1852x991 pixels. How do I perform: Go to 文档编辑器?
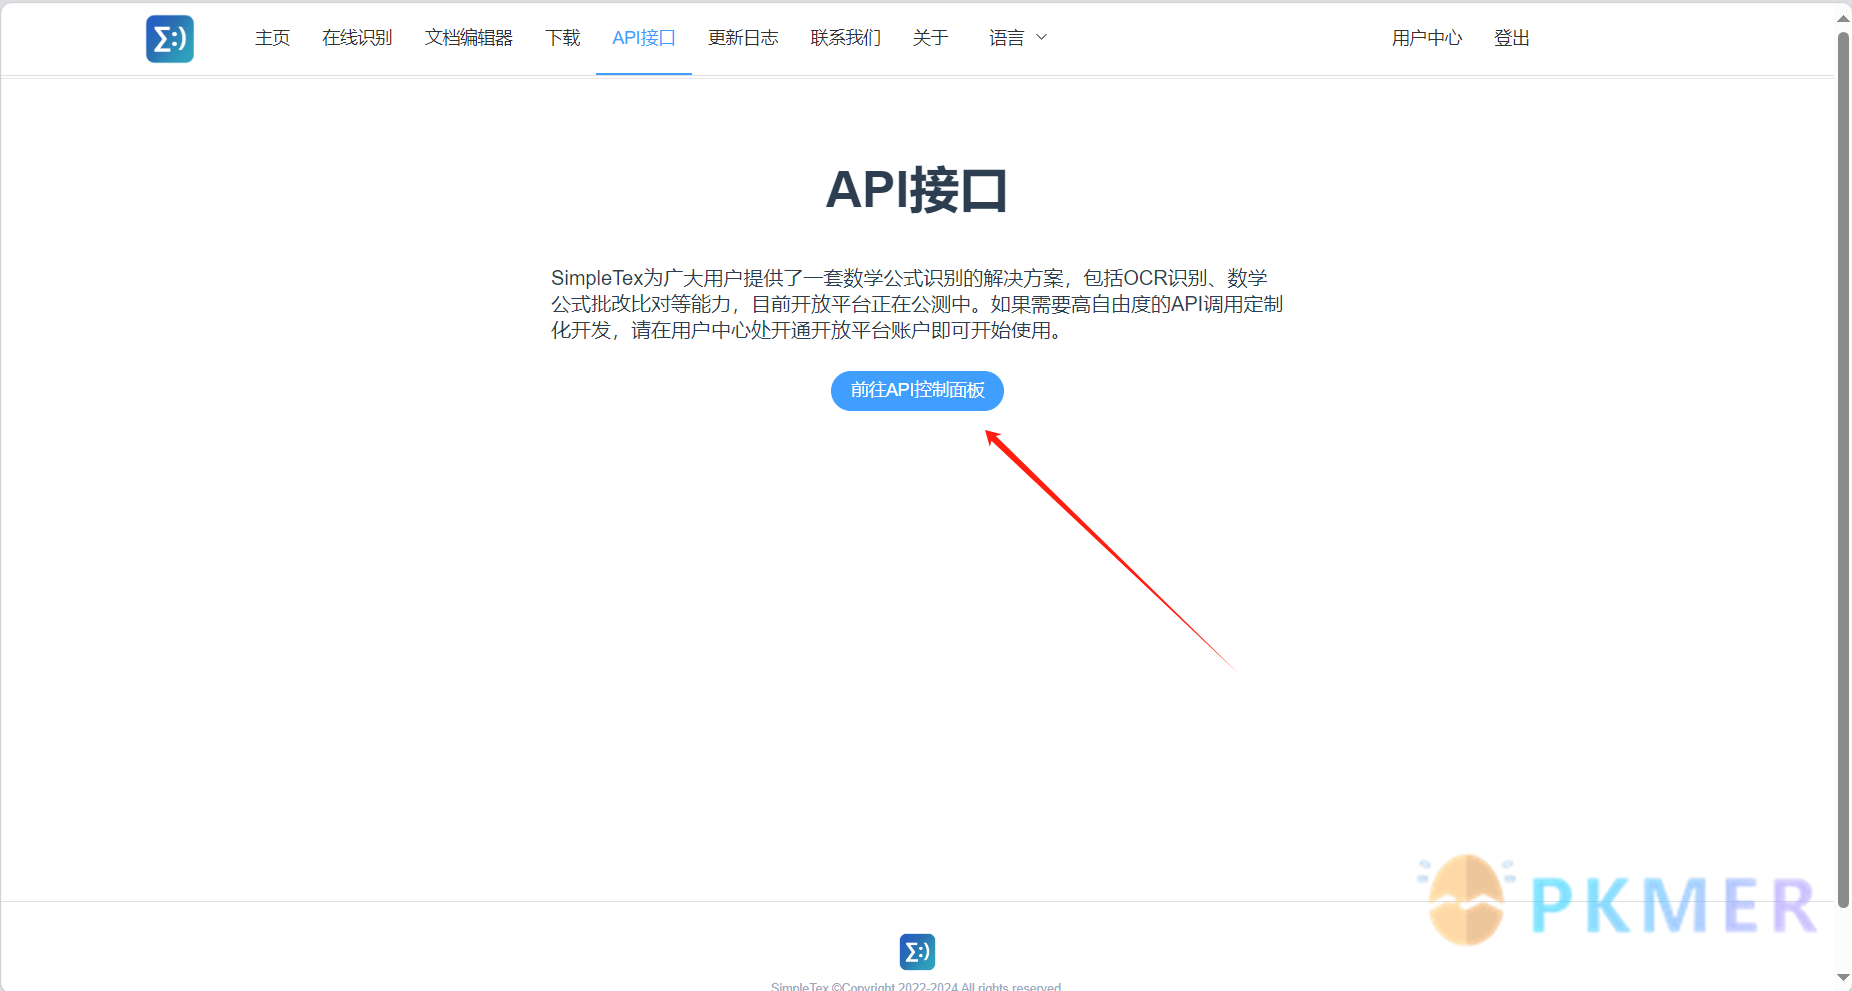[x=468, y=38]
